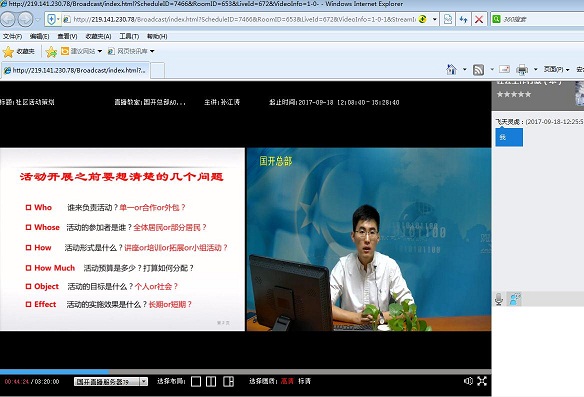Image resolution: width=584 pixels, height=397 pixels.
Task: Click the user icon beside the microphone
Action: tap(515, 299)
